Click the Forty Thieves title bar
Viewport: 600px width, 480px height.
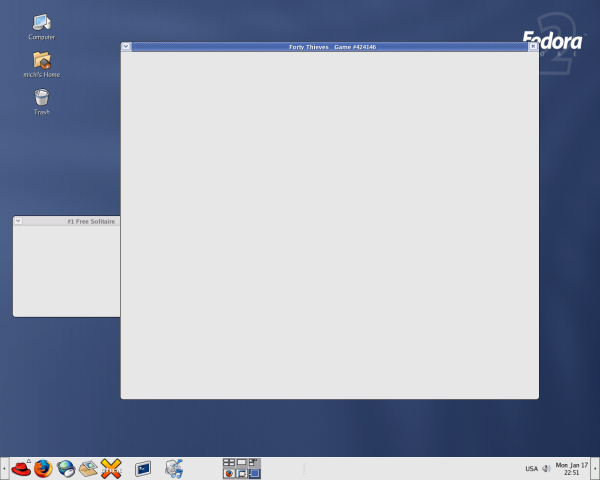click(x=330, y=46)
